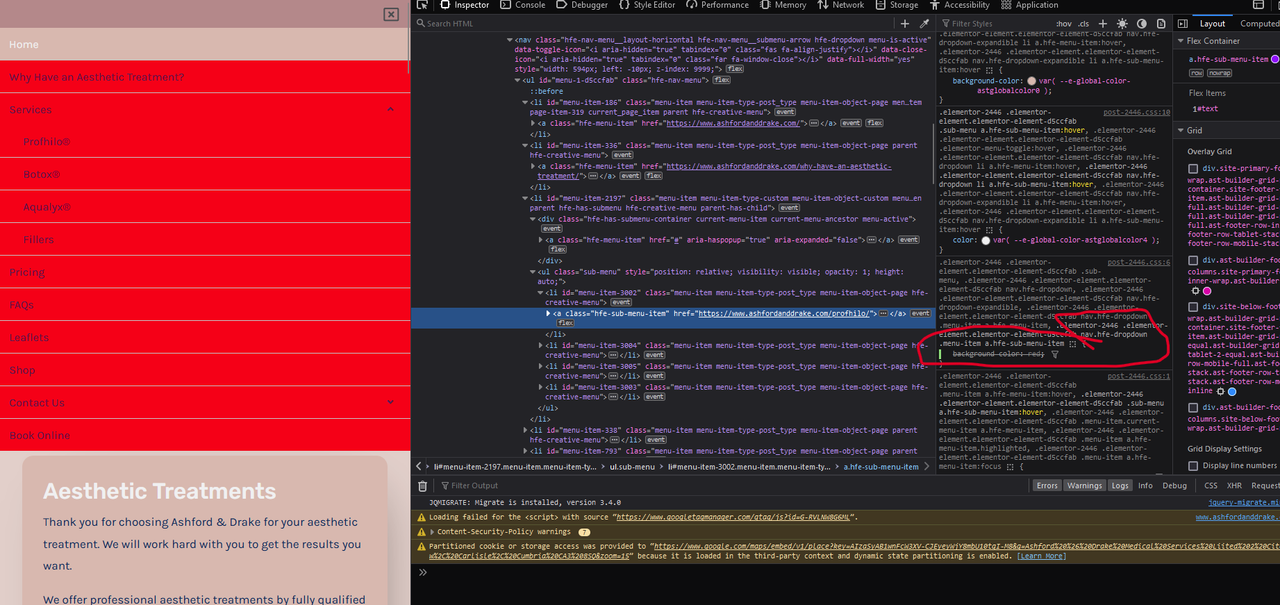Toggle print media simulation icon
Image resolution: width=1280 pixels, height=605 pixels.
tap(1160, 23)
